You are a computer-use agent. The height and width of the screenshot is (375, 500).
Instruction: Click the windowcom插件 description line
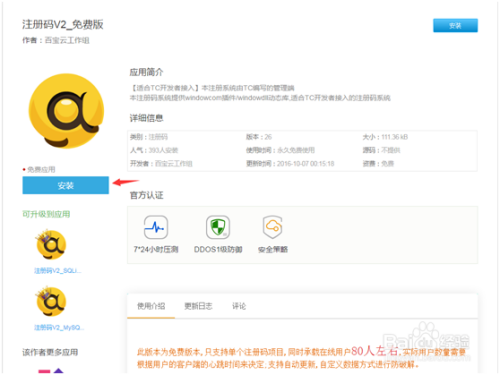[260, 98]
